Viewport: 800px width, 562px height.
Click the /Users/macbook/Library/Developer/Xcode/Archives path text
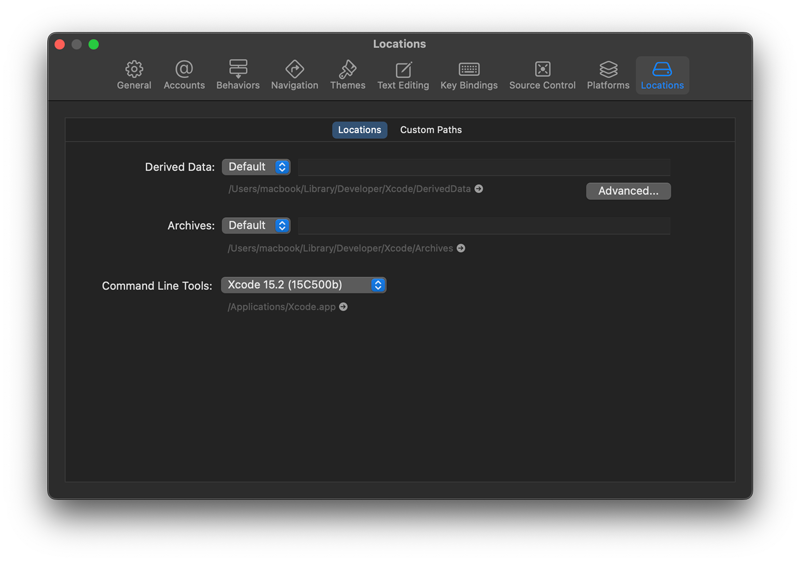(x=340, y=248)
